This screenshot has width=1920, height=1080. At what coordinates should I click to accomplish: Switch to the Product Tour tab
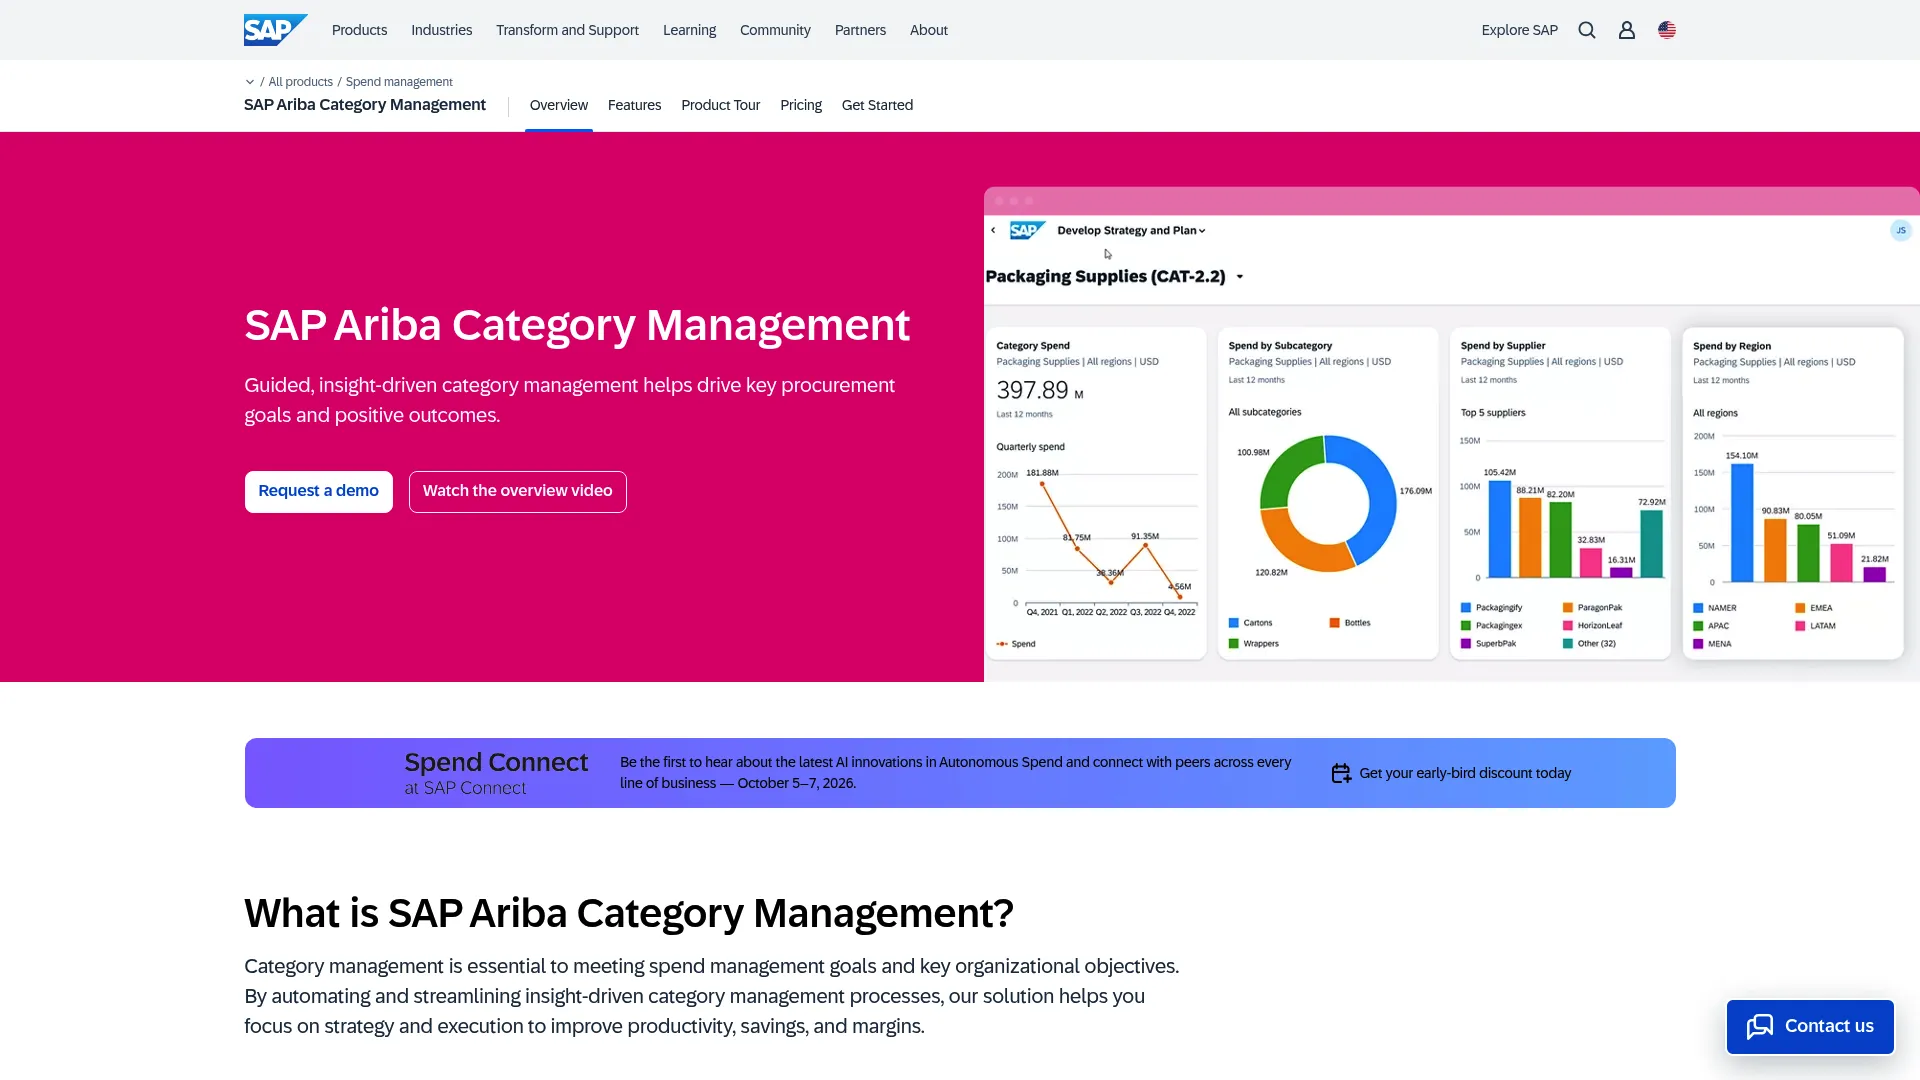pos(720,105)
